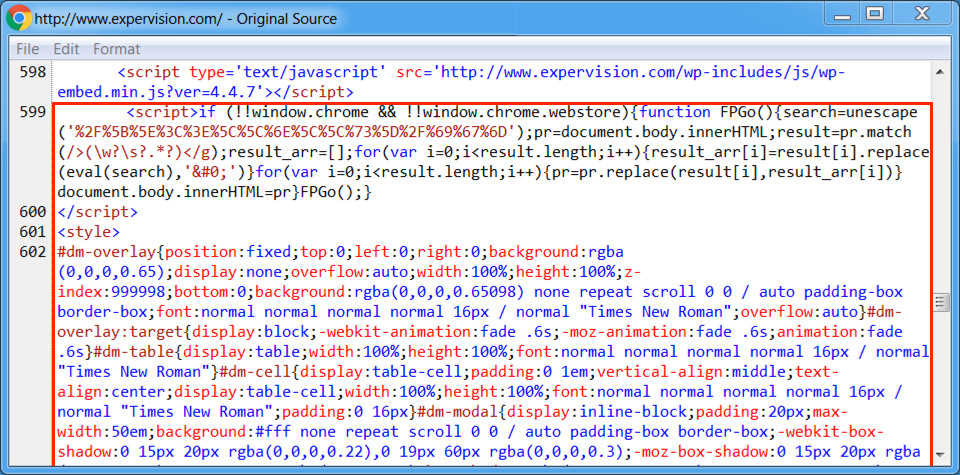Viewport: 960px width, 475px height.
Task: Click line number 599
Action: coord(33,113)
